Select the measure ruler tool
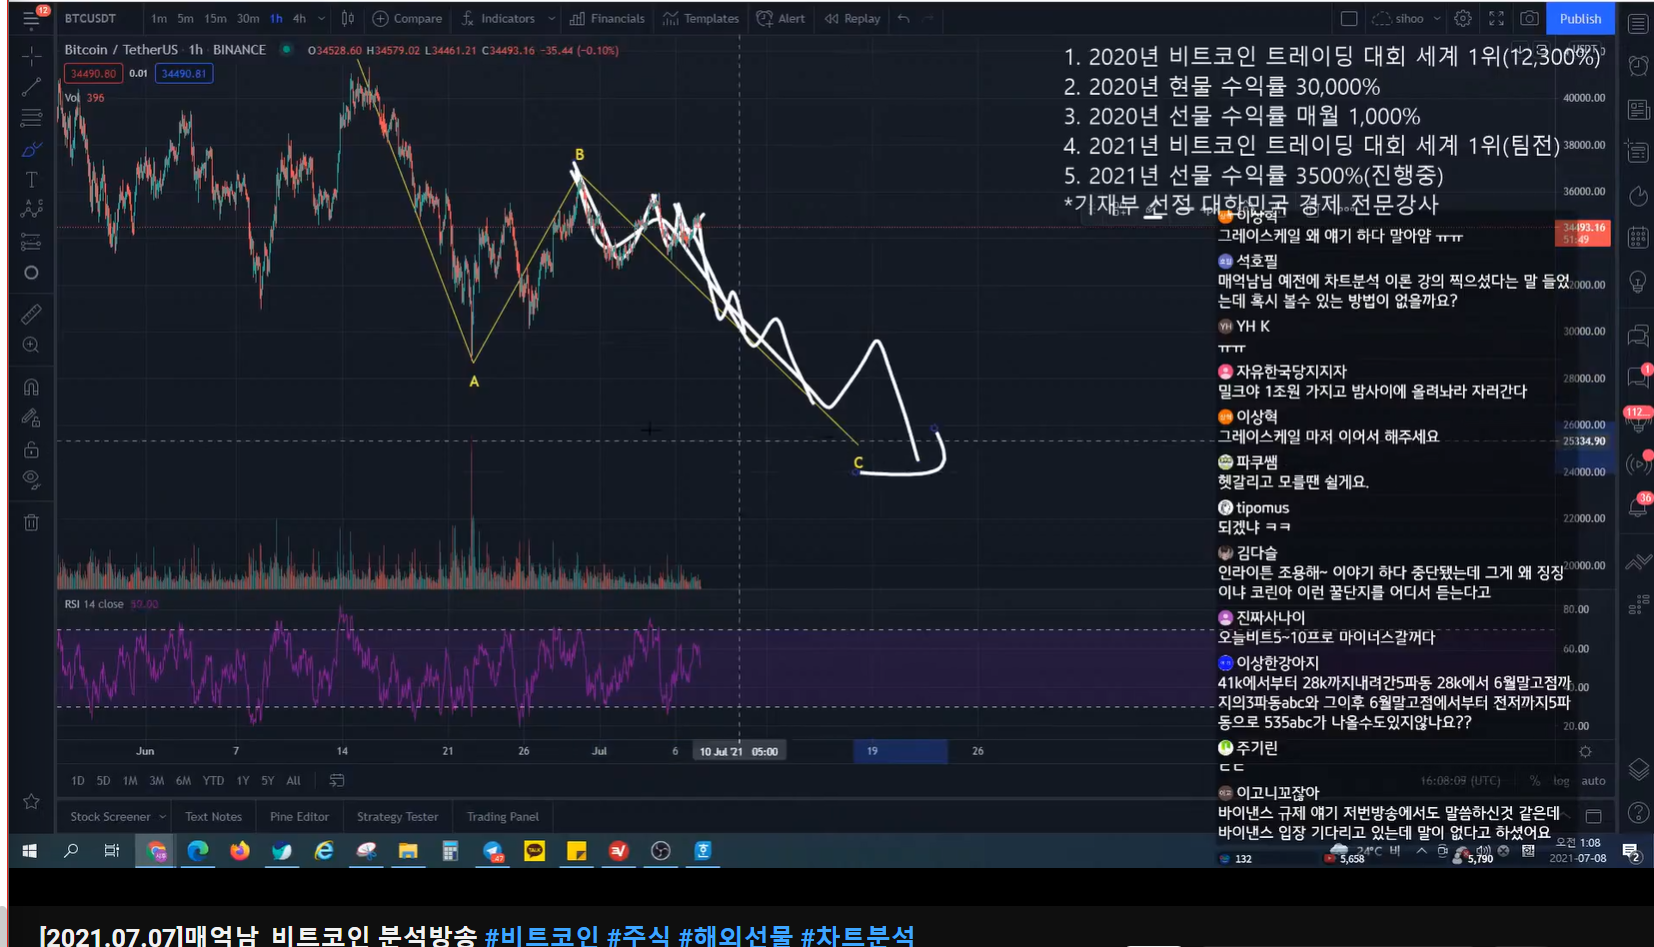1654x947 pixels. tap(31, 314)
